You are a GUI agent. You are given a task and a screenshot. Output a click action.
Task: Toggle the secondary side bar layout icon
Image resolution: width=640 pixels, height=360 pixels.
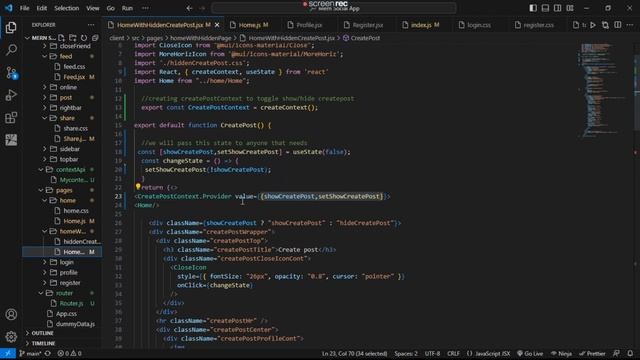coord(558,8)
